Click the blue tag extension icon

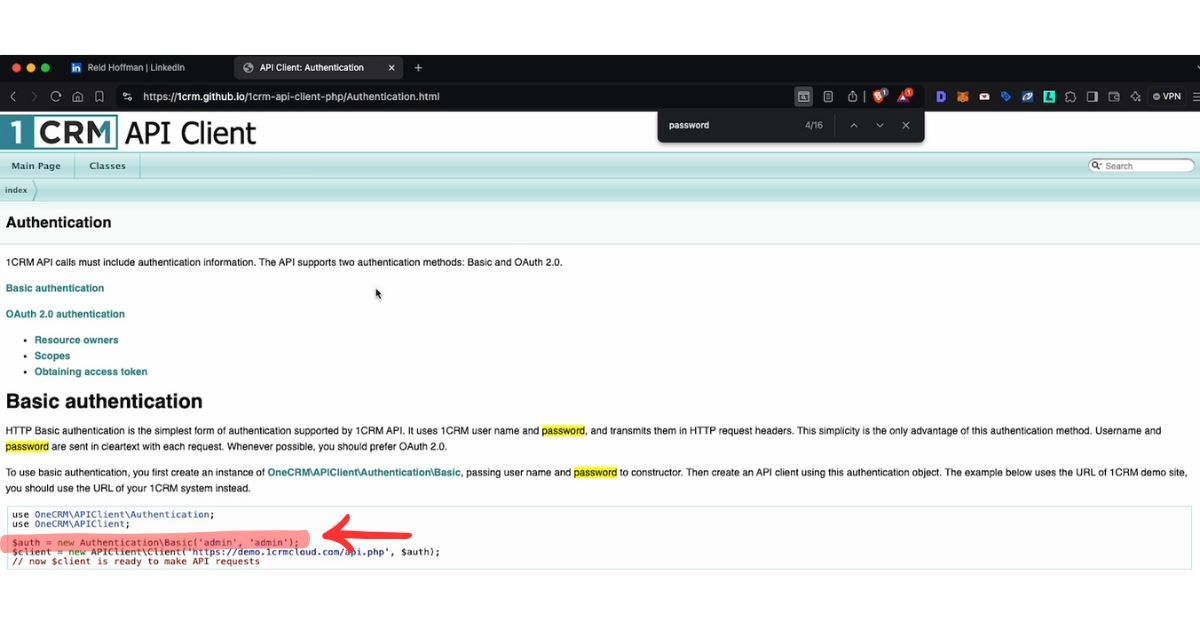(1006, 97)
